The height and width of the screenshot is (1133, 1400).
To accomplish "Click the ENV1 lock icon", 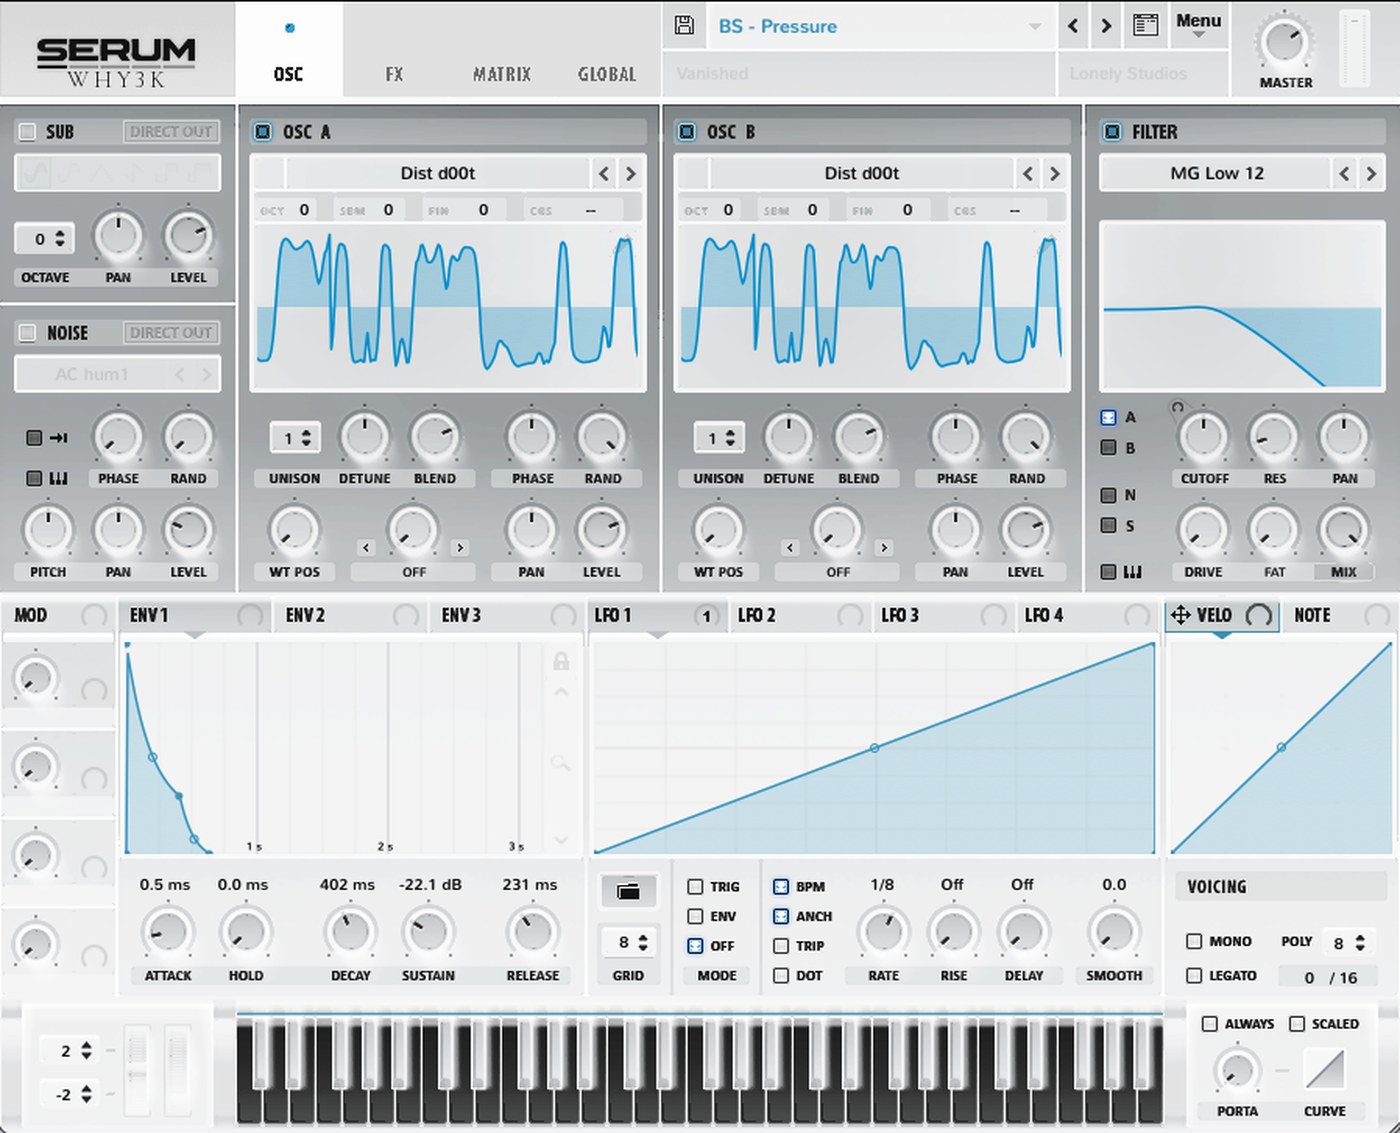I will [x=561, y=661].
